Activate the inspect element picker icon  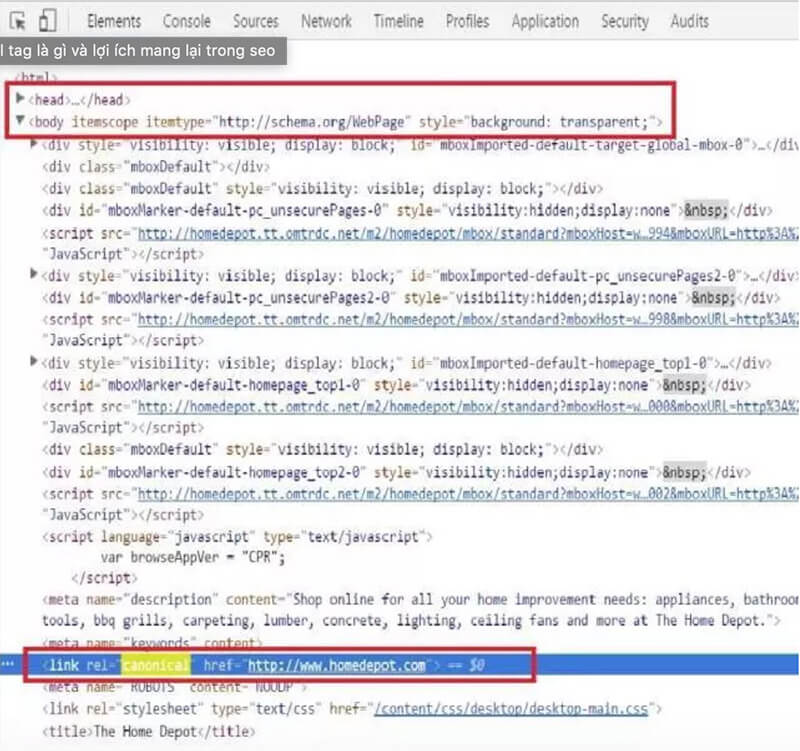point(18,21)
